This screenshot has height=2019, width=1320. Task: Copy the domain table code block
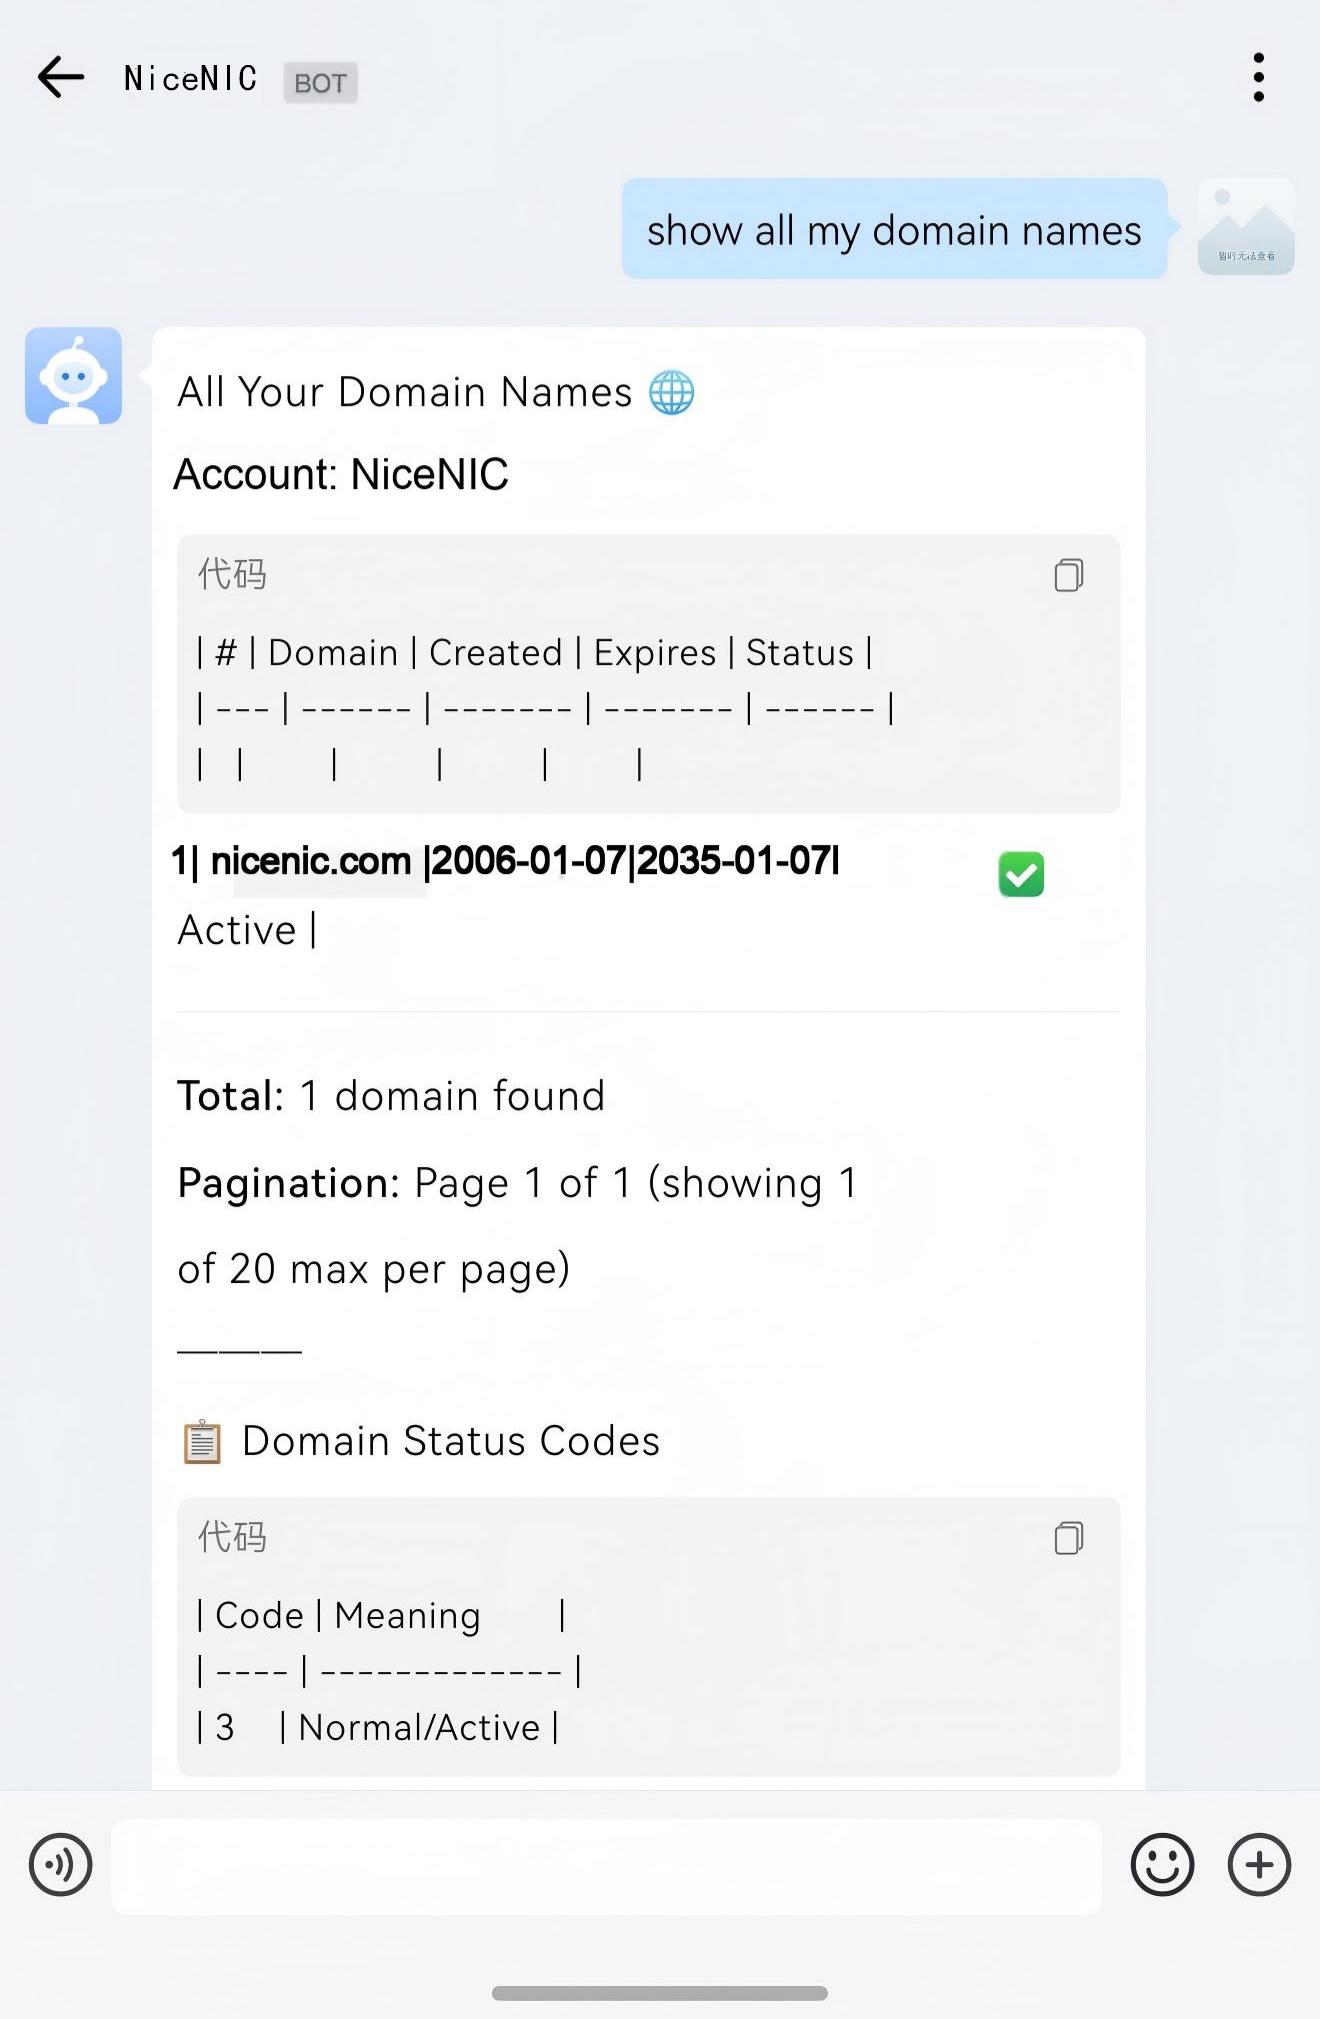click(x=1069, y=575)
